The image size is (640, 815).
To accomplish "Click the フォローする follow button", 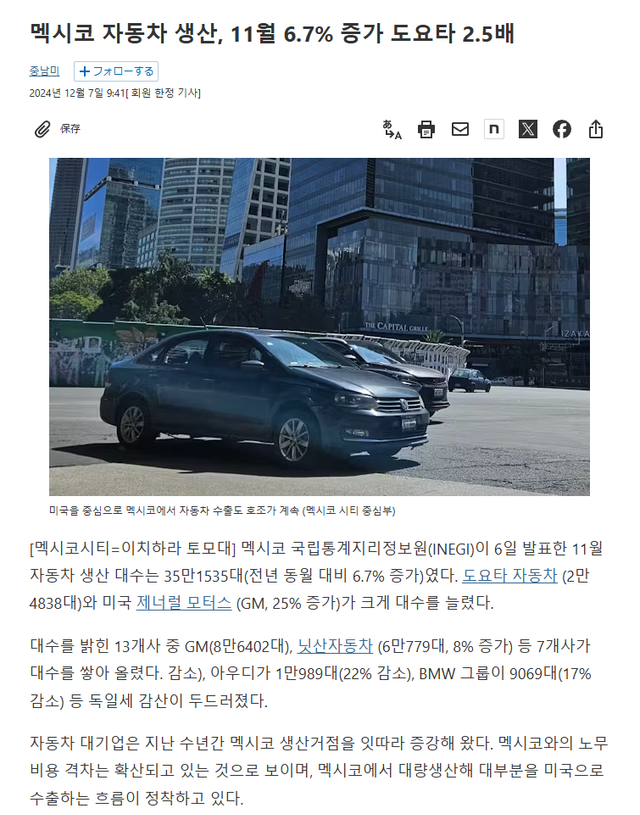I will pyautogui.click(x=116, y=71).
